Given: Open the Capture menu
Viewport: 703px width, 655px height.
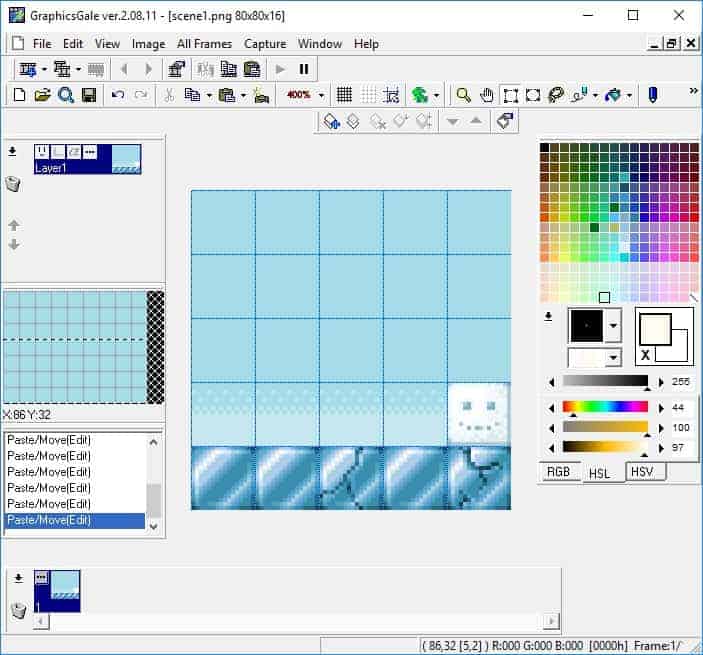Looking at the screenshot, I should click(265, 44).
